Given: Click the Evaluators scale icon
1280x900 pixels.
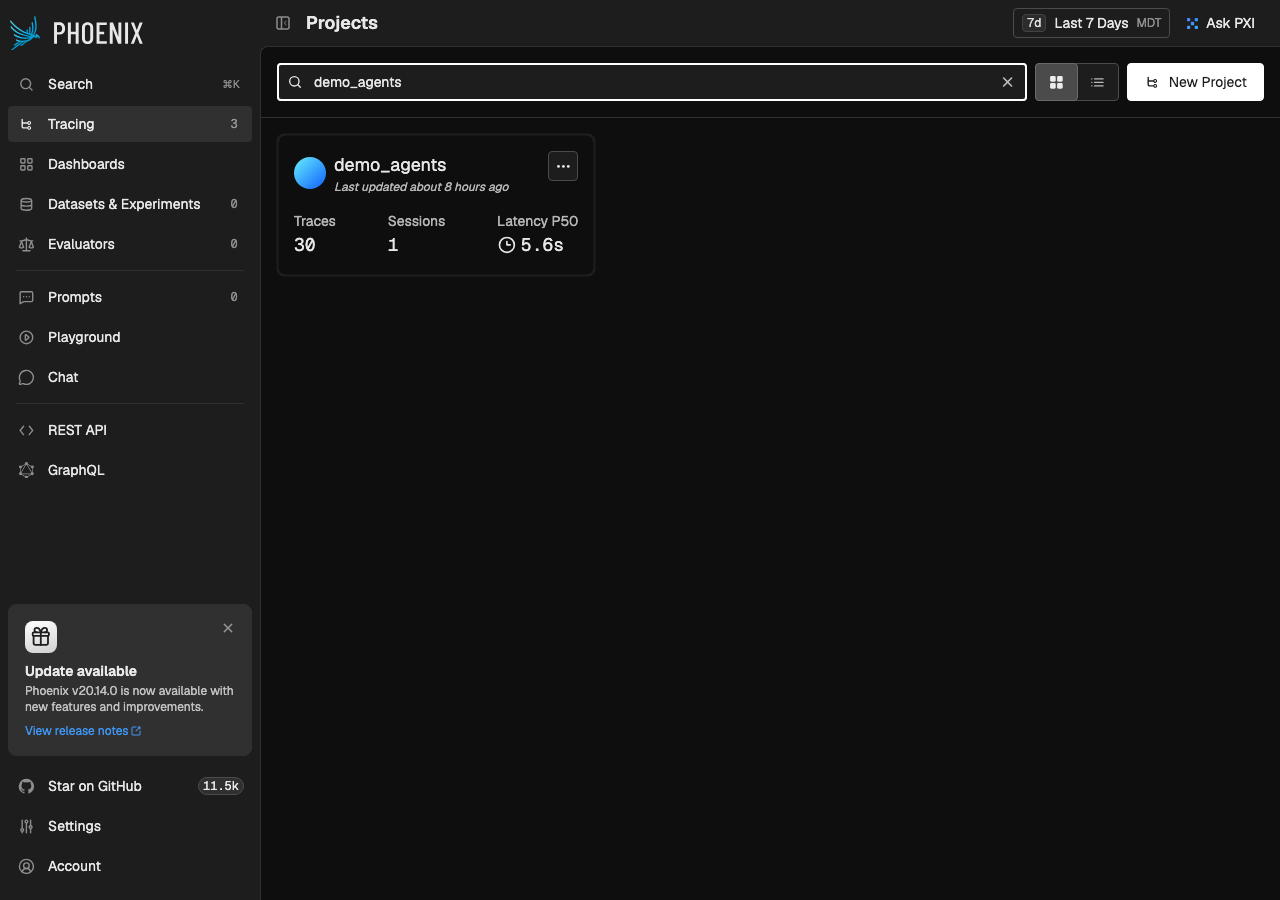Looking at the screenshot, I should click(27, 244).
